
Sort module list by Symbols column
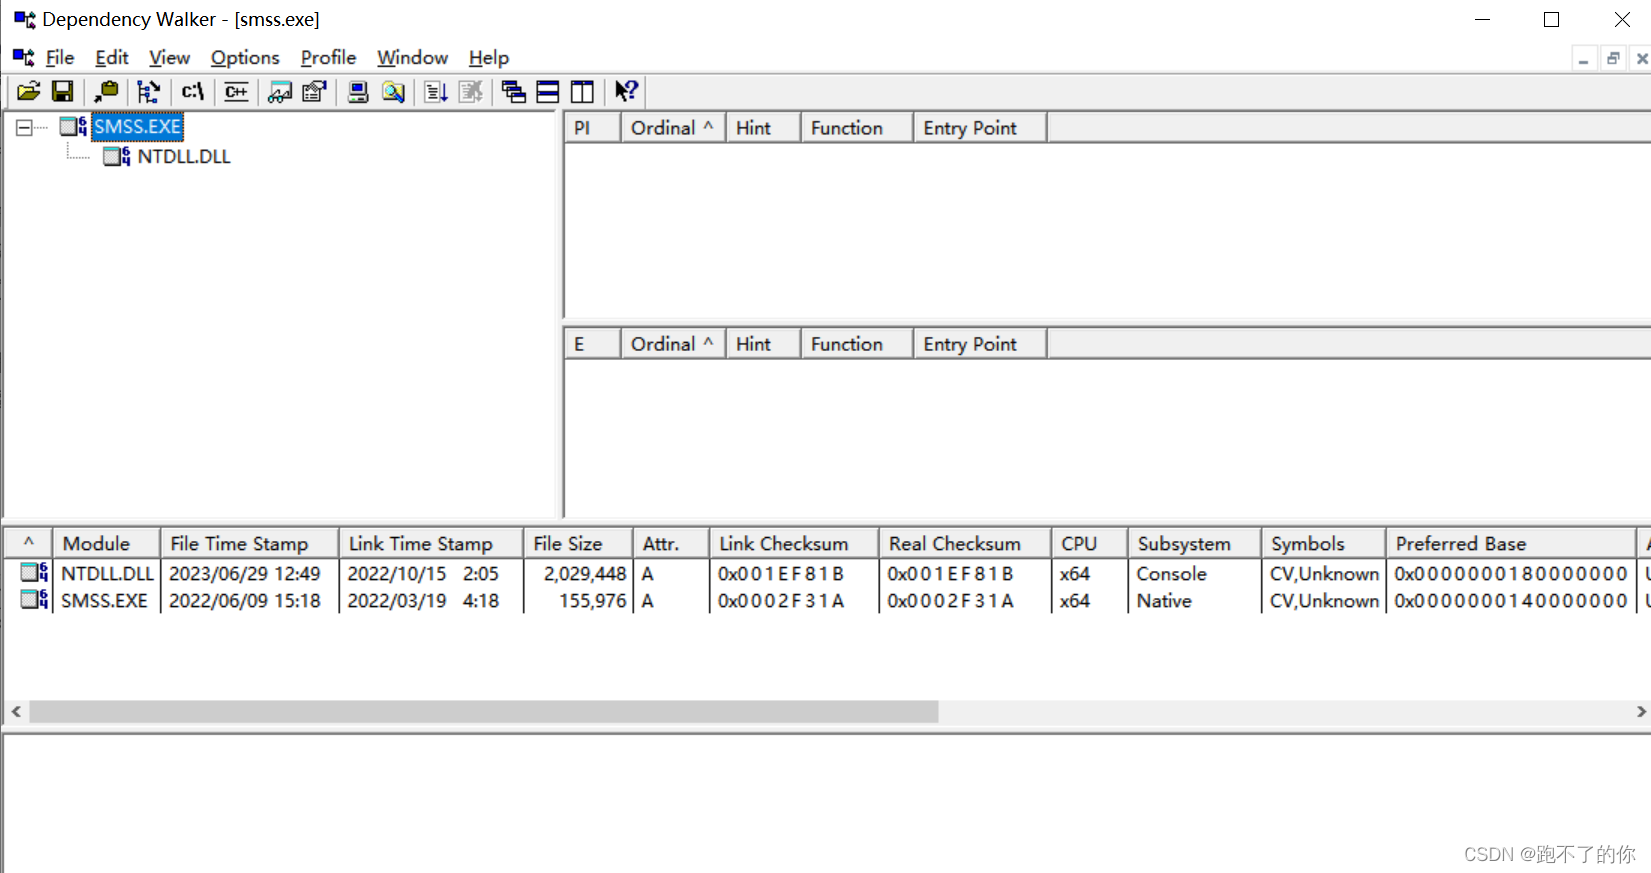click(x=1323, y=543)
